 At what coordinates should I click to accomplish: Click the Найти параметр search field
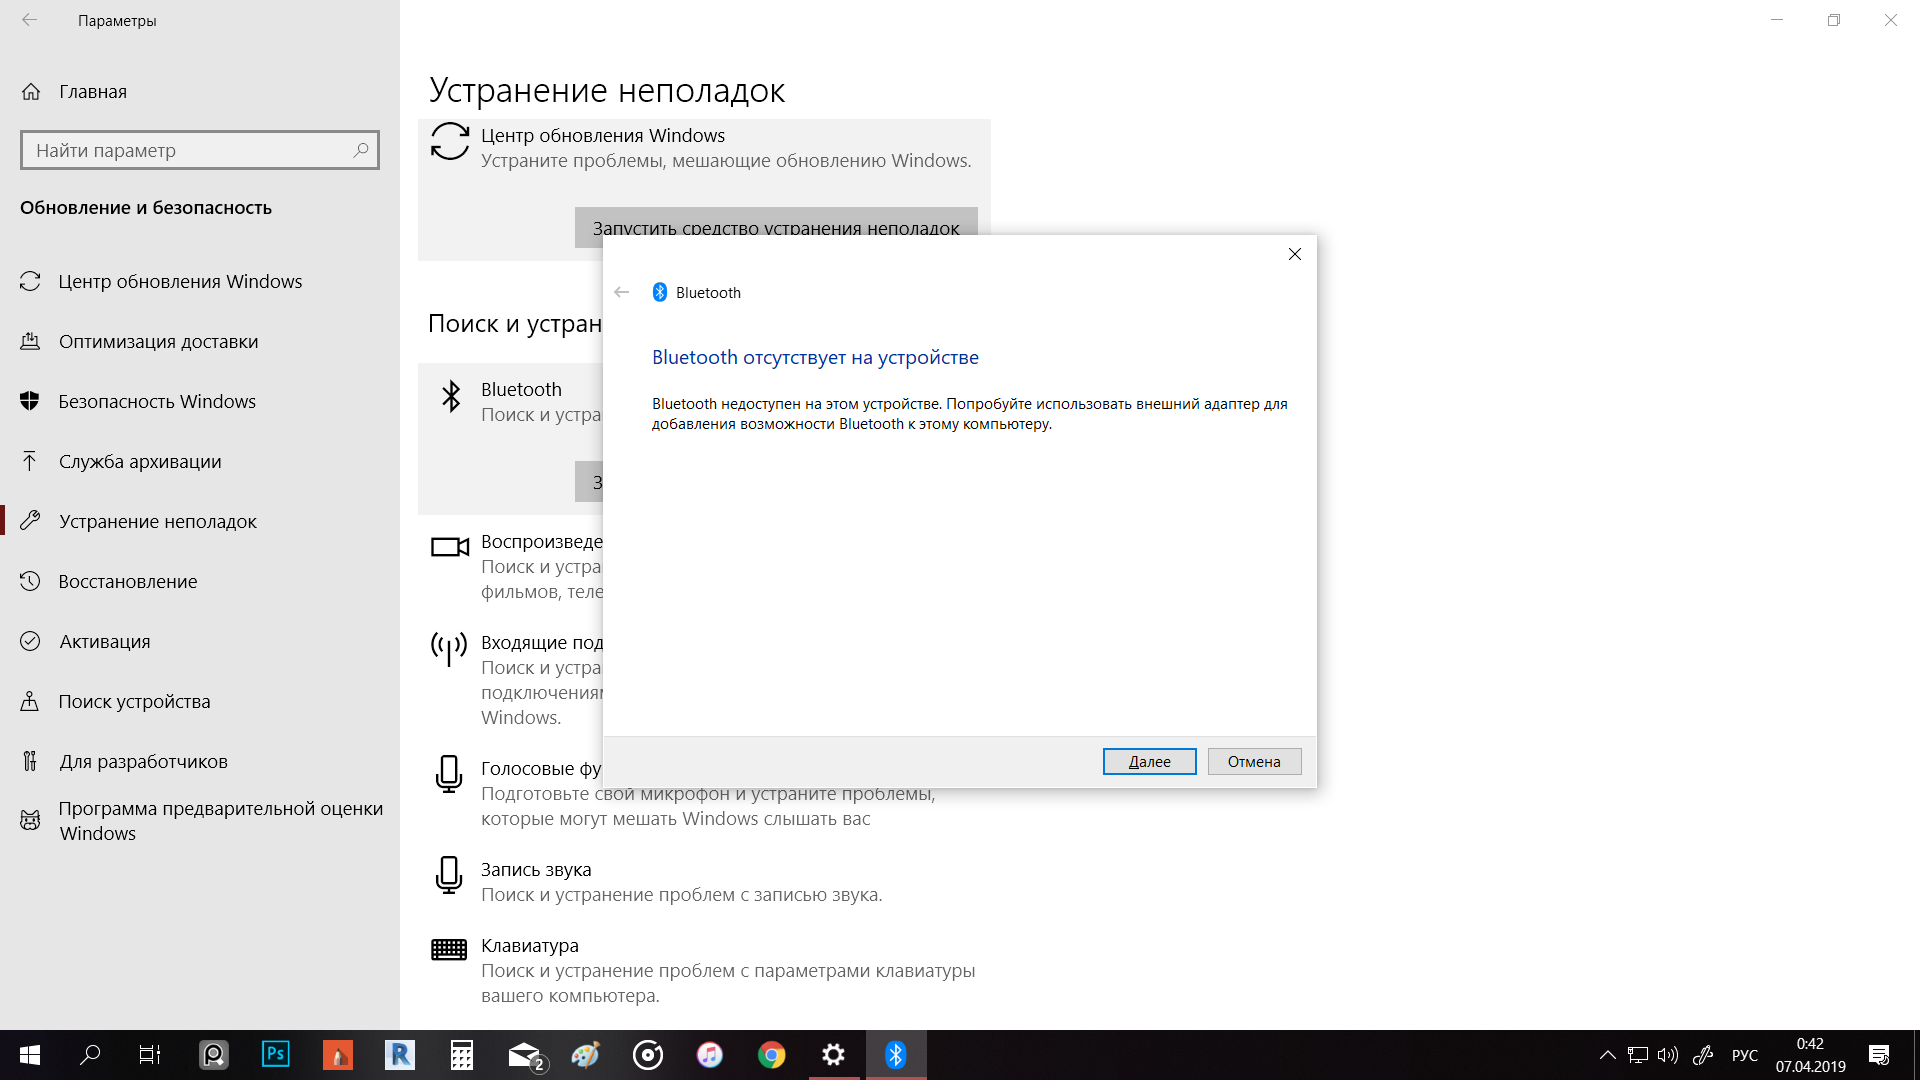click(x=200, y=150)
